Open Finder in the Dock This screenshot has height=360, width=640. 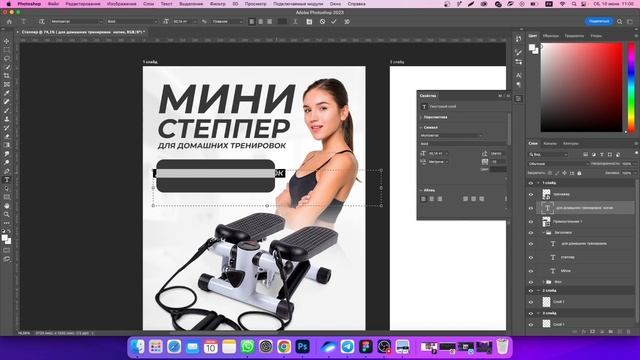pos(138,347)
